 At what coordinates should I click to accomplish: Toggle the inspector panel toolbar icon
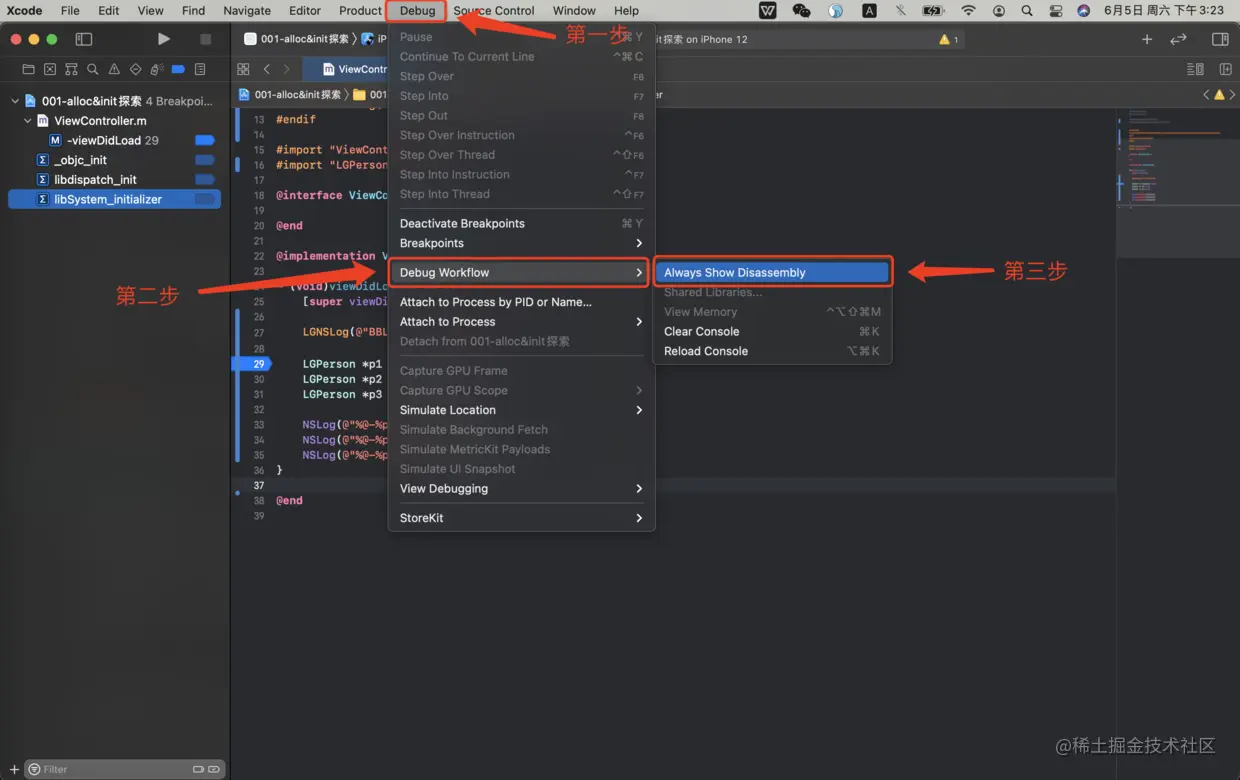(1220, 39)
